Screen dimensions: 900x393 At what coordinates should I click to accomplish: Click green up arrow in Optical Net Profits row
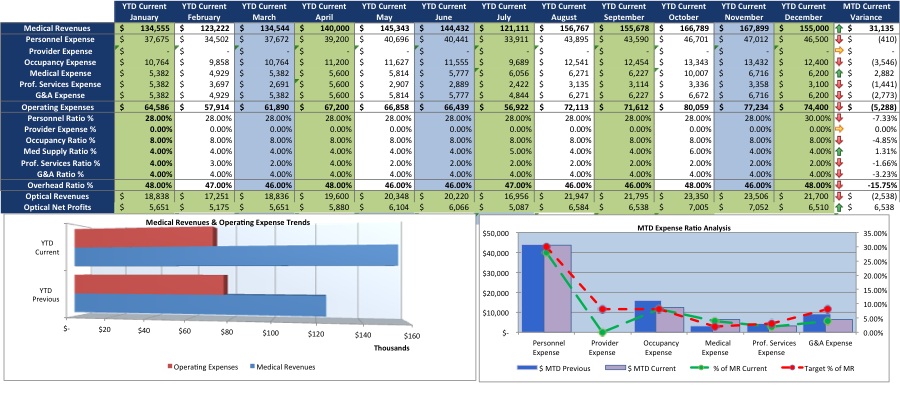point(839,207)
